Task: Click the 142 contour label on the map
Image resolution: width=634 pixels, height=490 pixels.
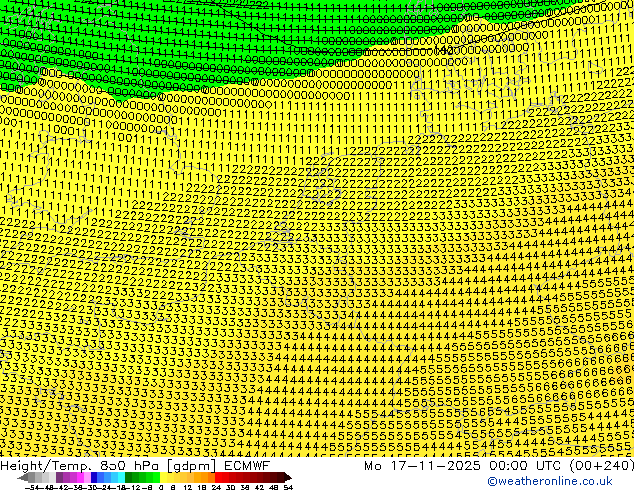Action: (444, 51)
